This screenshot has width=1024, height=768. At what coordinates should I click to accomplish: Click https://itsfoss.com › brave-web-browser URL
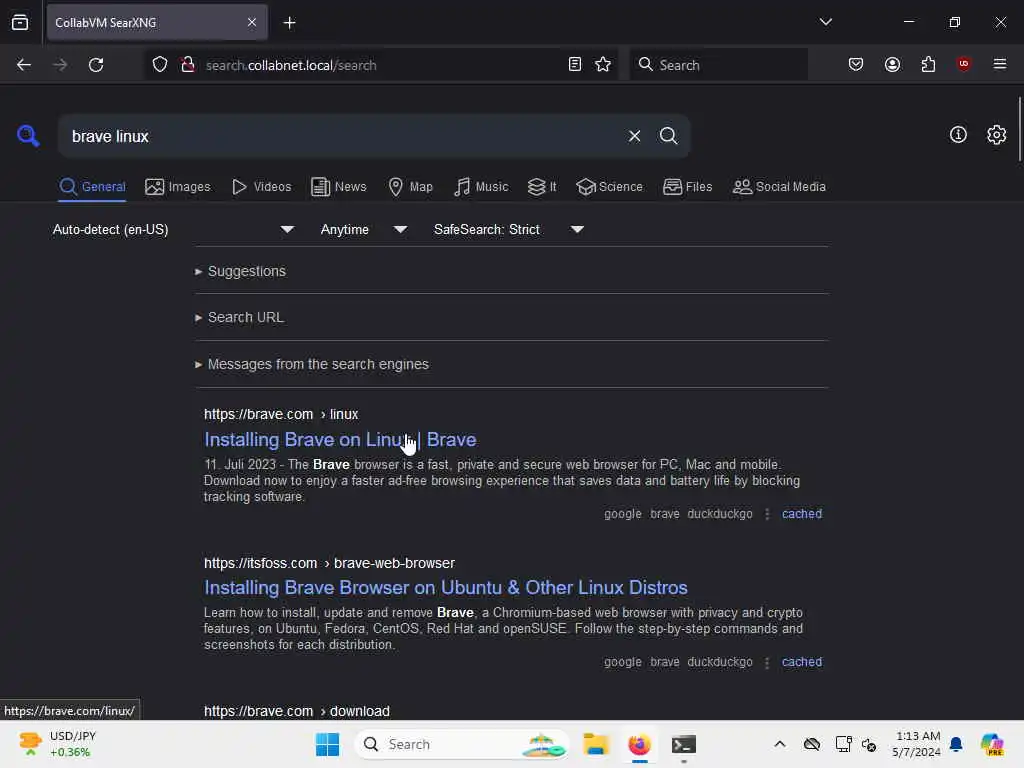pos(329,563)
